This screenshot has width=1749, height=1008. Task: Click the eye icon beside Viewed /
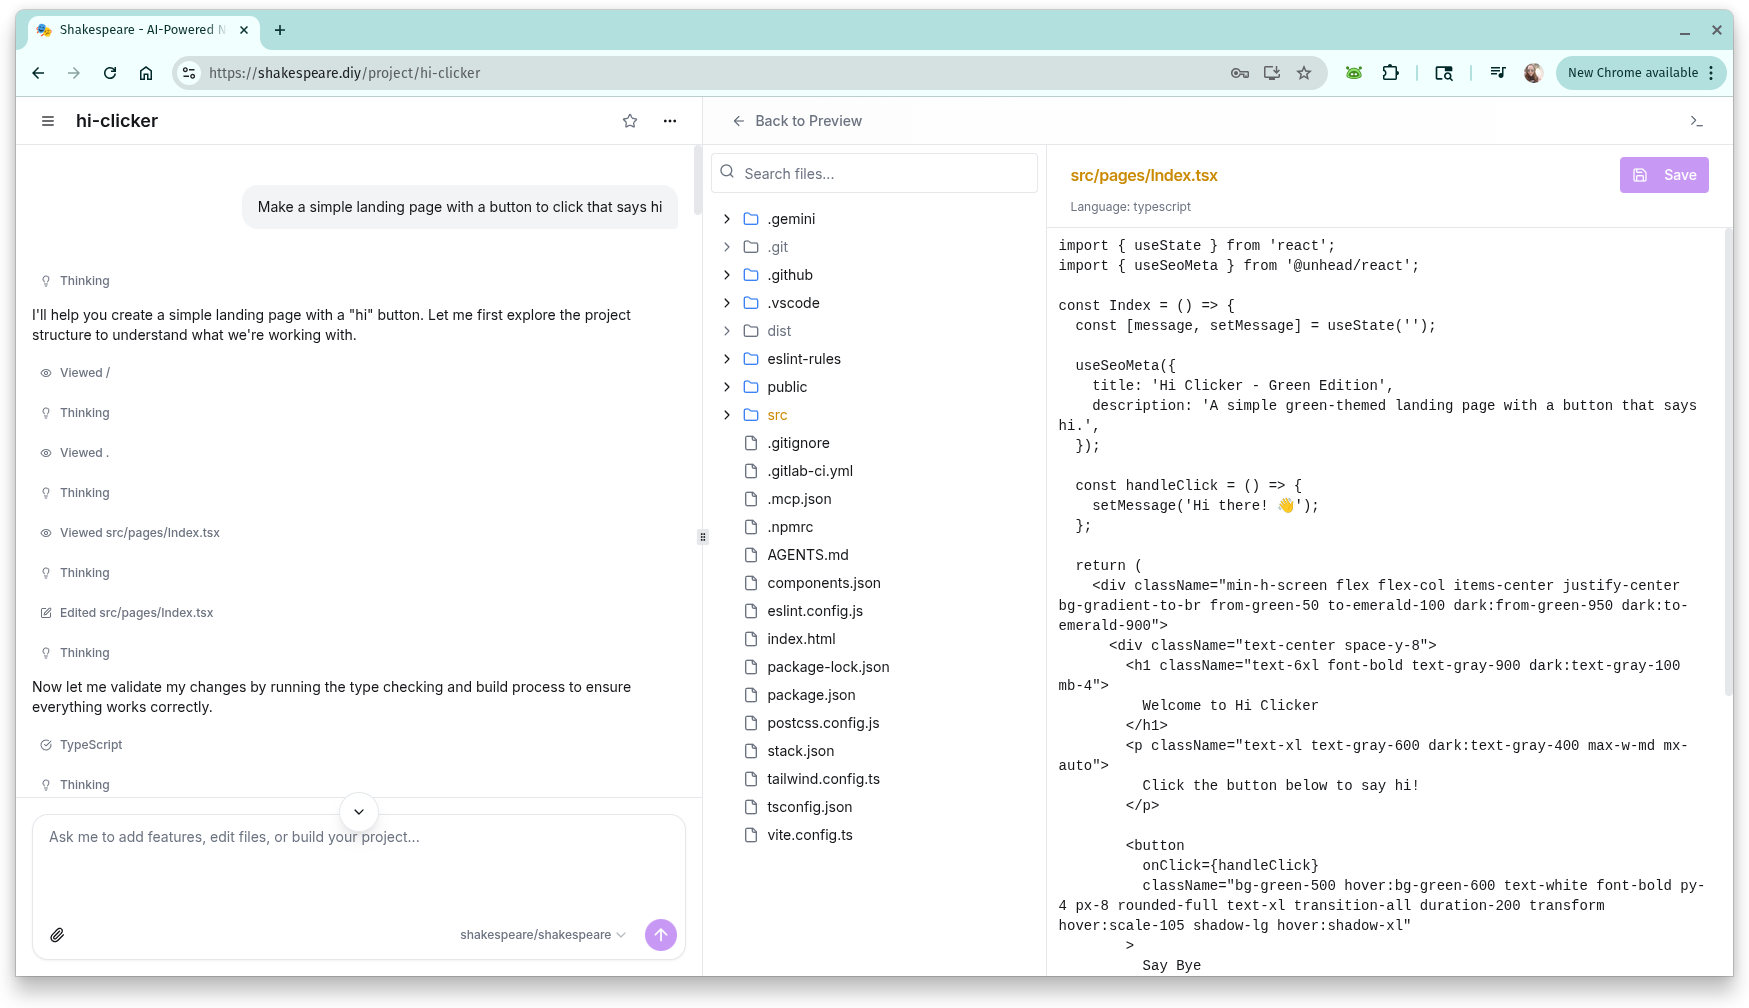coord(45,372)
